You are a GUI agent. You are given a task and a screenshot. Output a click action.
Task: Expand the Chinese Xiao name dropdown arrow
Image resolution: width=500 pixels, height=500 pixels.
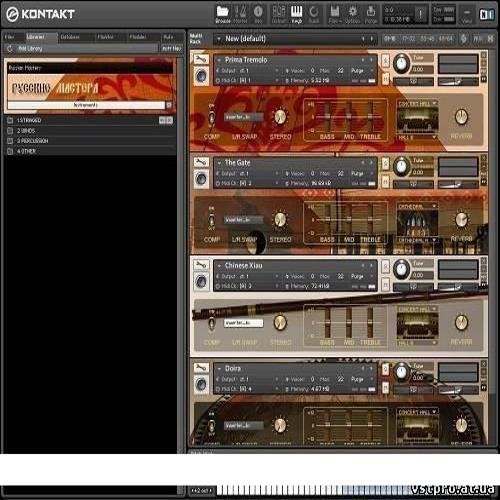pyautogui.click(x=219, y=266)
